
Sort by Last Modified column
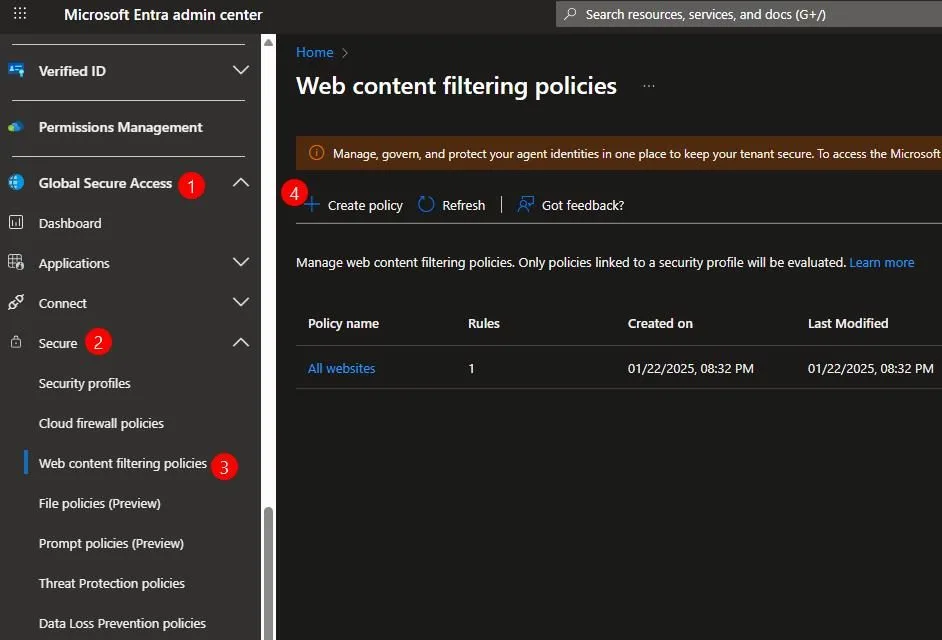tap(848, 323)
